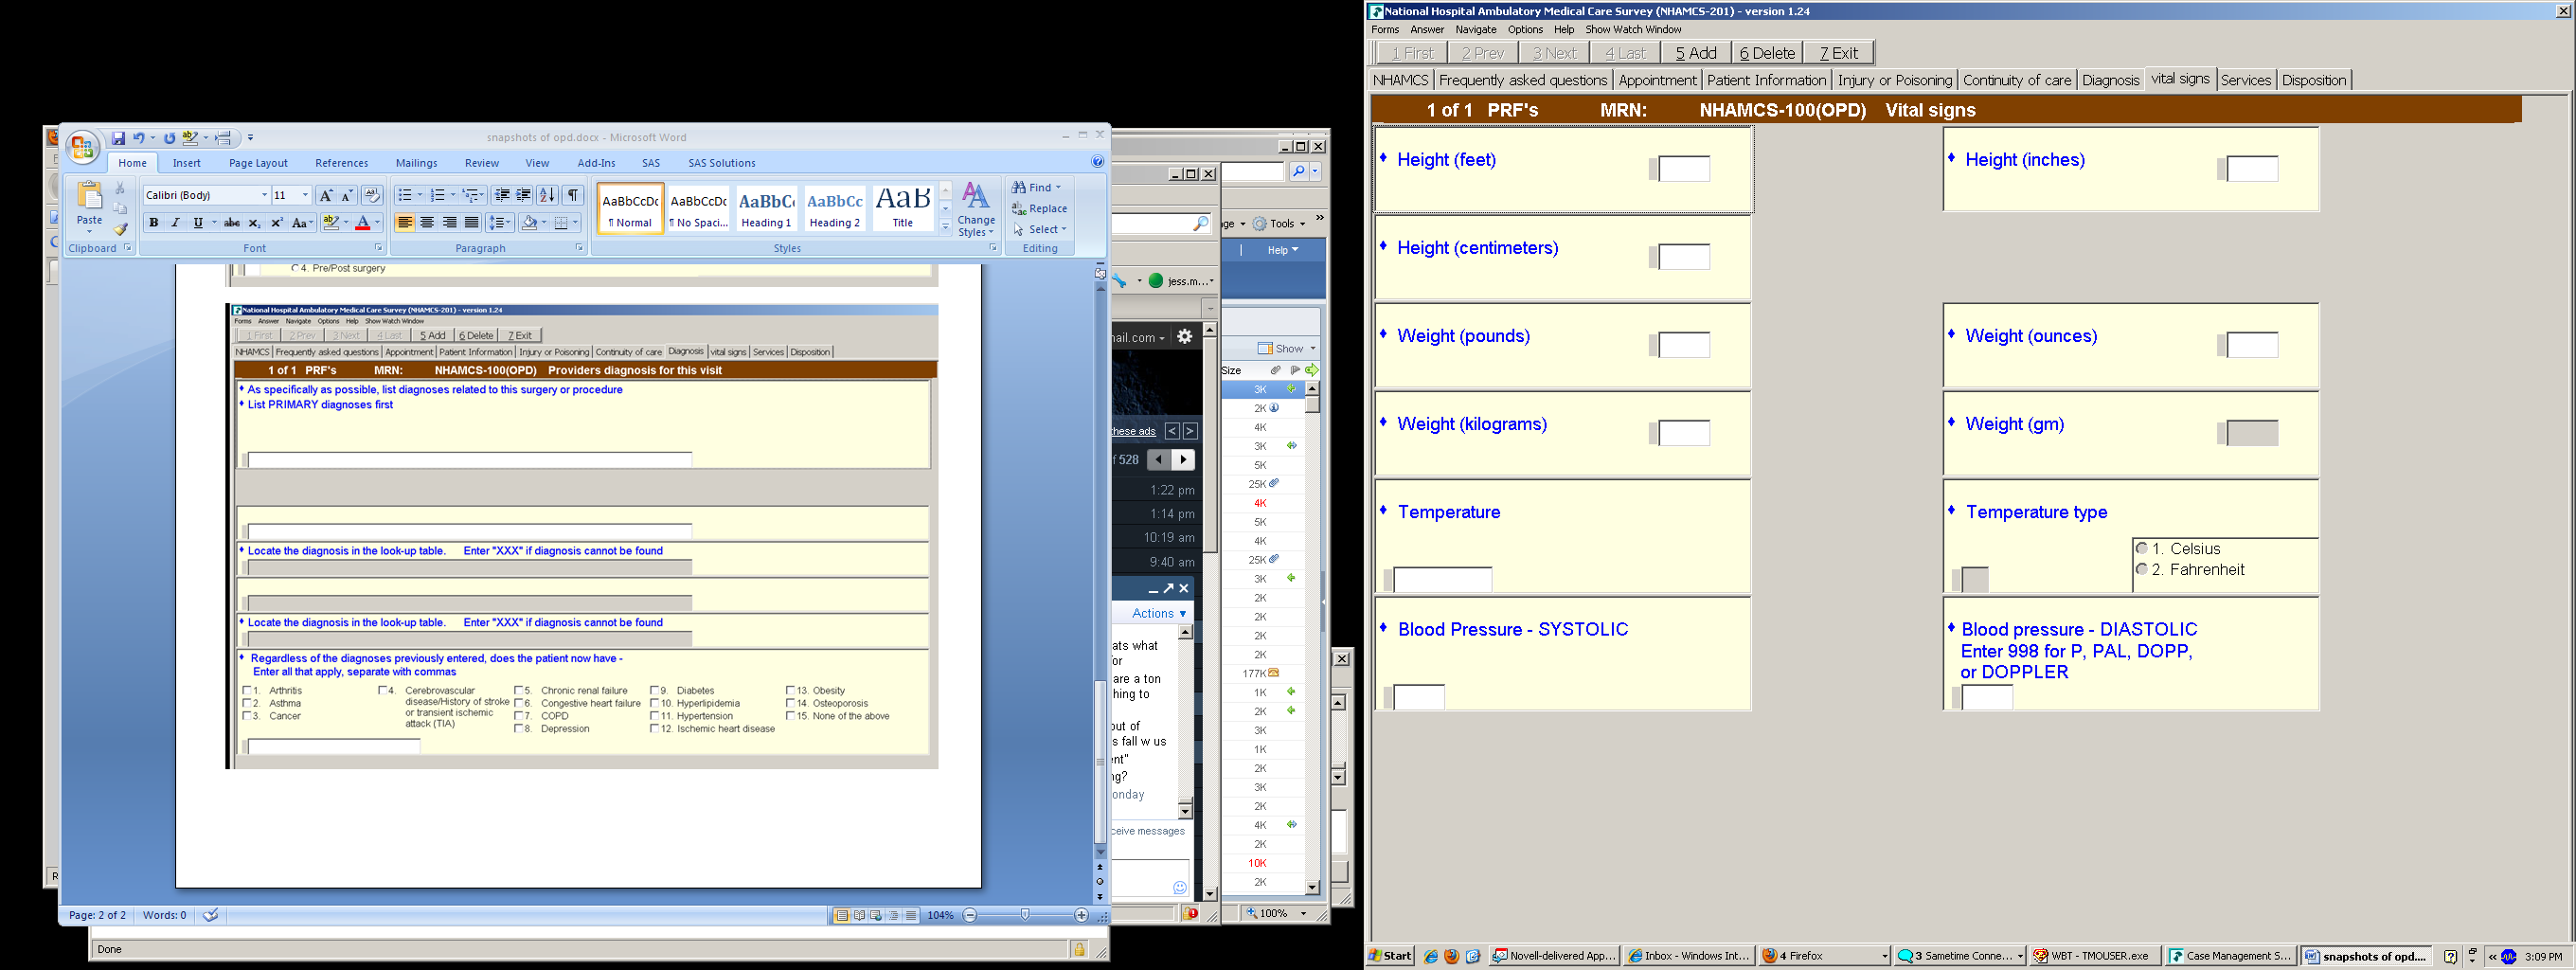Click the Weight (pounds) input field
The height and width of the screenshot is (970, 2576).
(1684, 345)
